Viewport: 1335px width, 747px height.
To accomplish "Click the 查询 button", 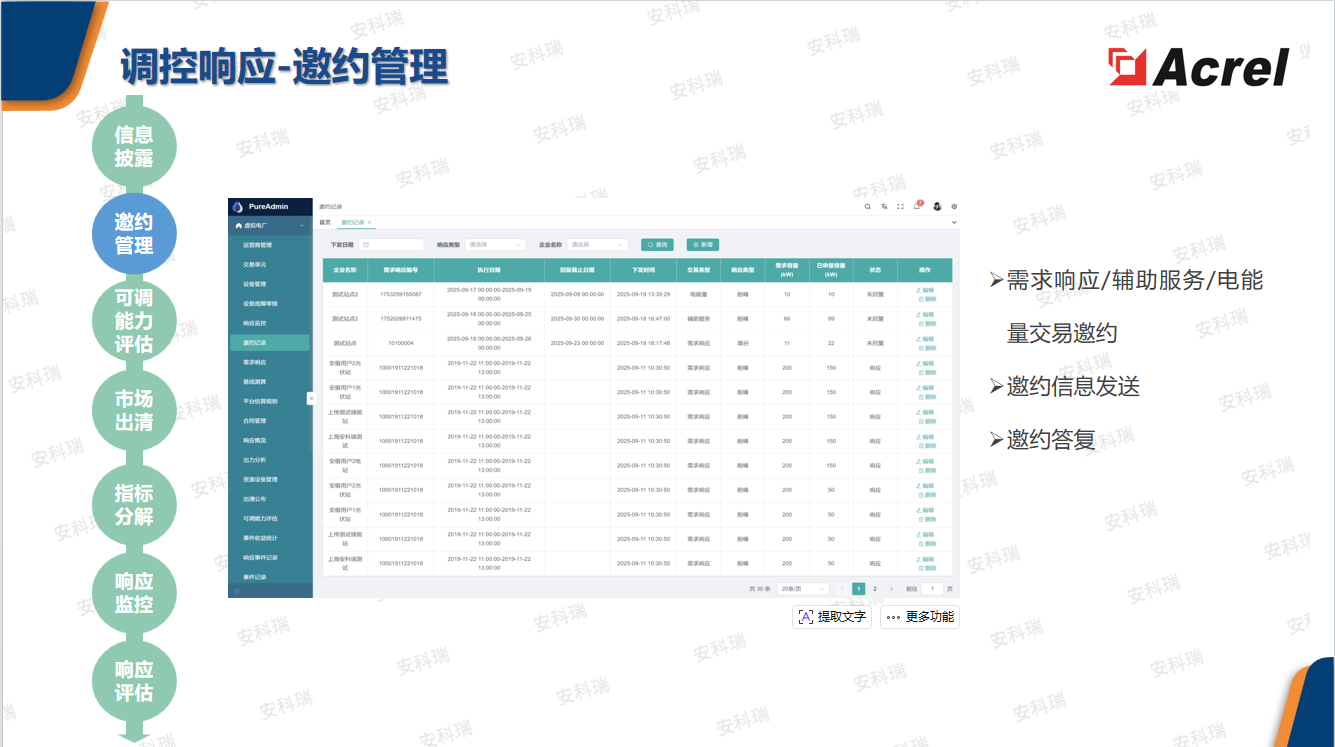I will [657, 244].
